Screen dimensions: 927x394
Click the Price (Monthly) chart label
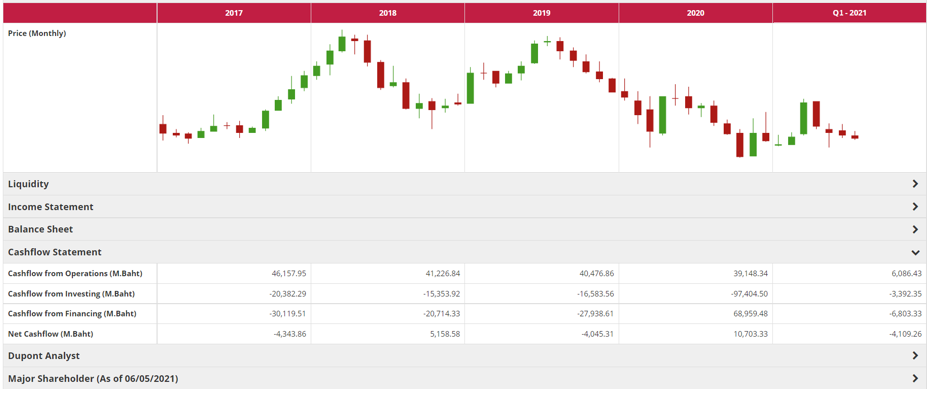tap(37, 33)
